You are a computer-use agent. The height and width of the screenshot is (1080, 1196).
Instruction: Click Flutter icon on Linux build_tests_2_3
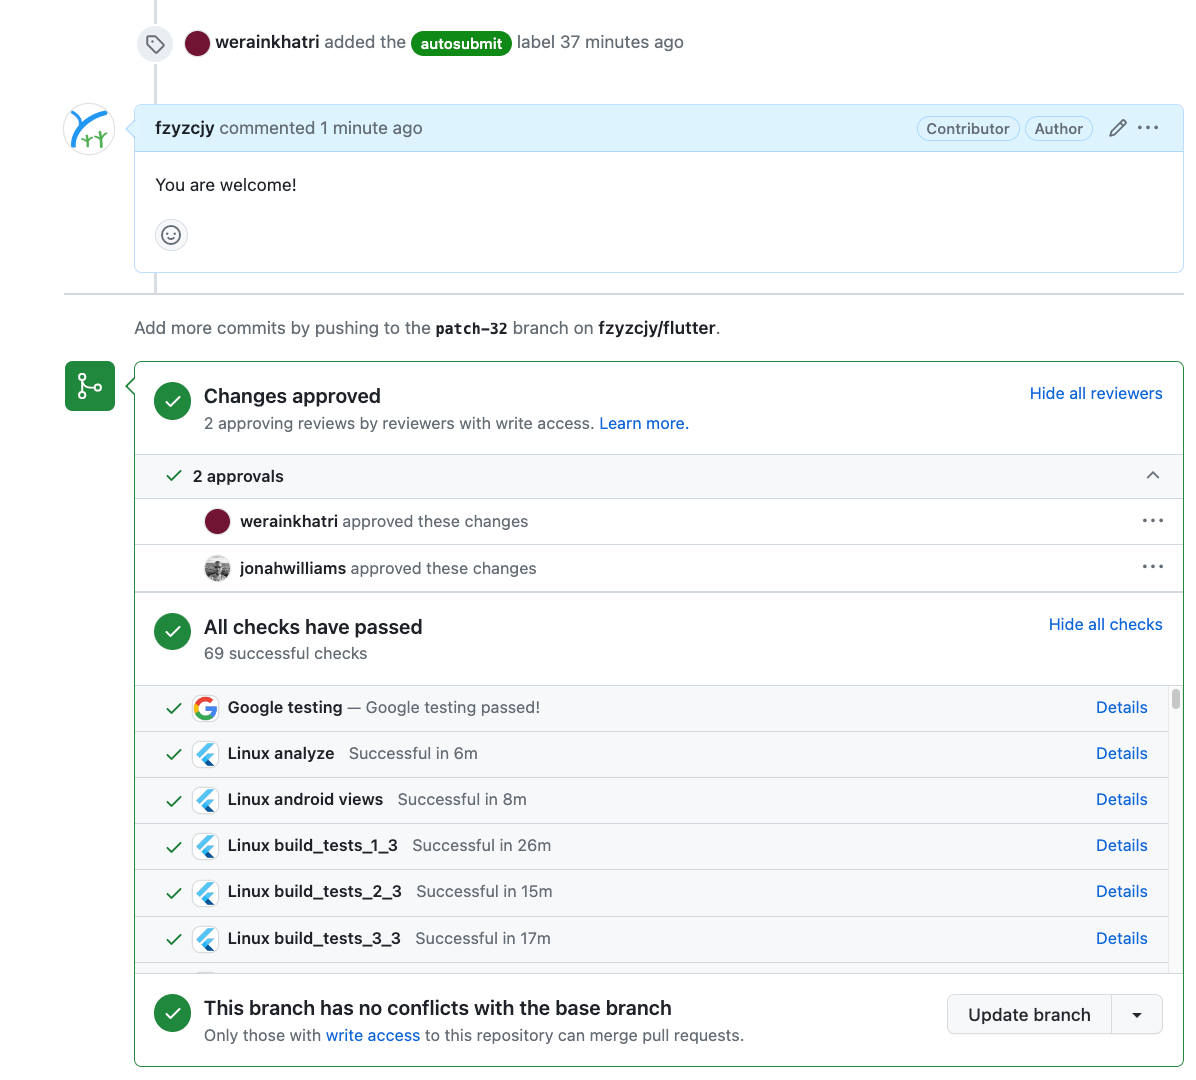click(205, 892)
